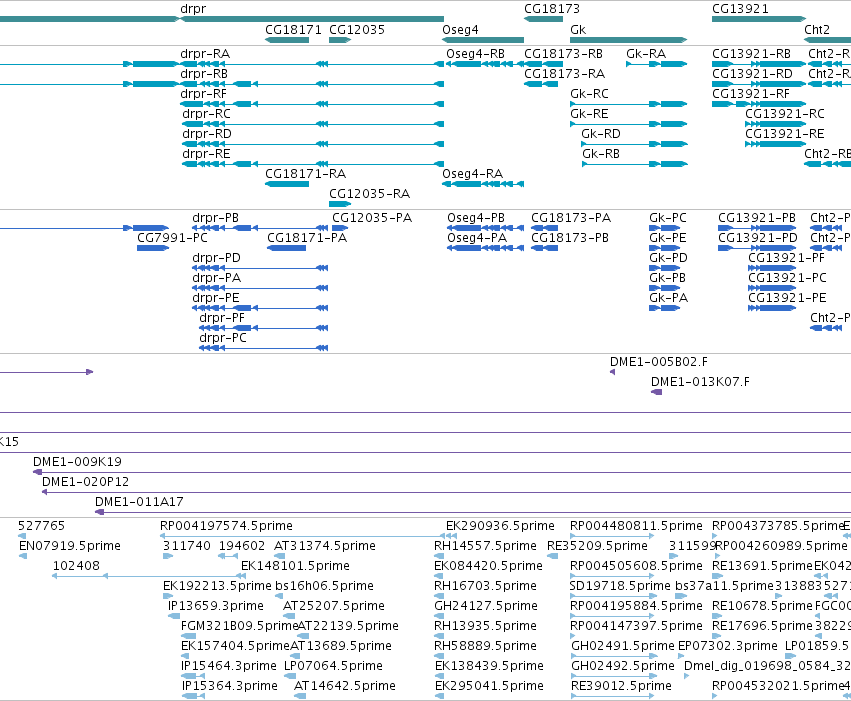The width and height of the screenshot is (851, 701).
Task: Click the CG18173-RB transcript label
Action: point(563,54)
